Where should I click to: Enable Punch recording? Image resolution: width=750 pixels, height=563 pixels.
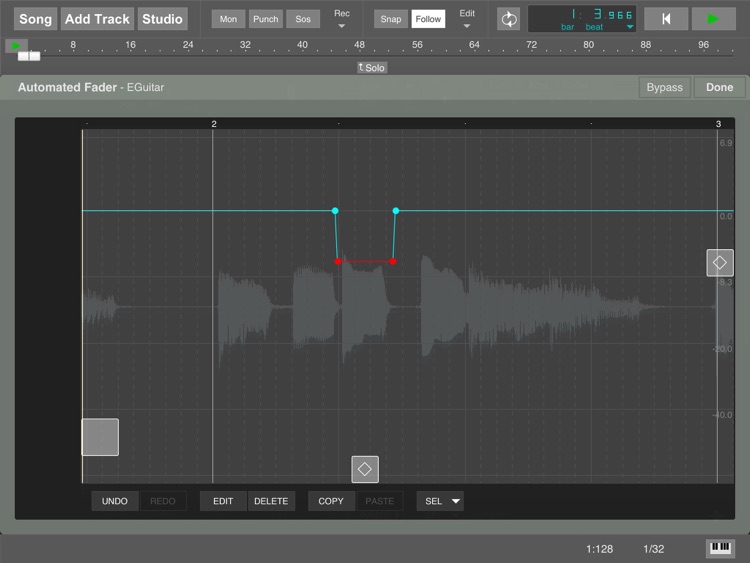(265, 19)
